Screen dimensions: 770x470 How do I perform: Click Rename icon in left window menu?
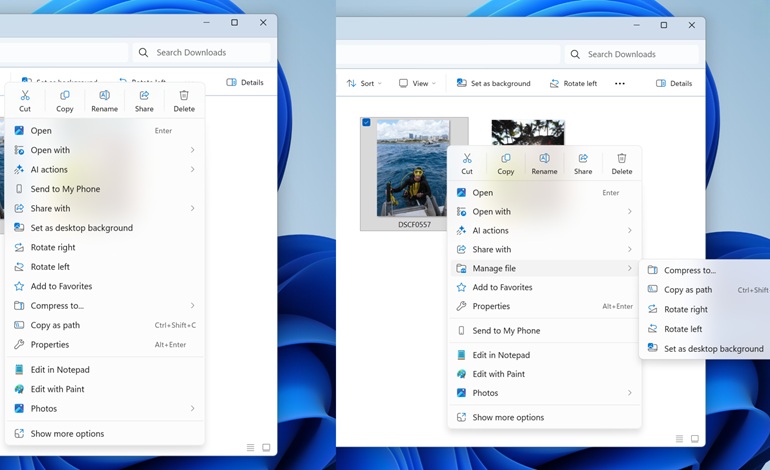pyautogui.click(x=104, y=95)
